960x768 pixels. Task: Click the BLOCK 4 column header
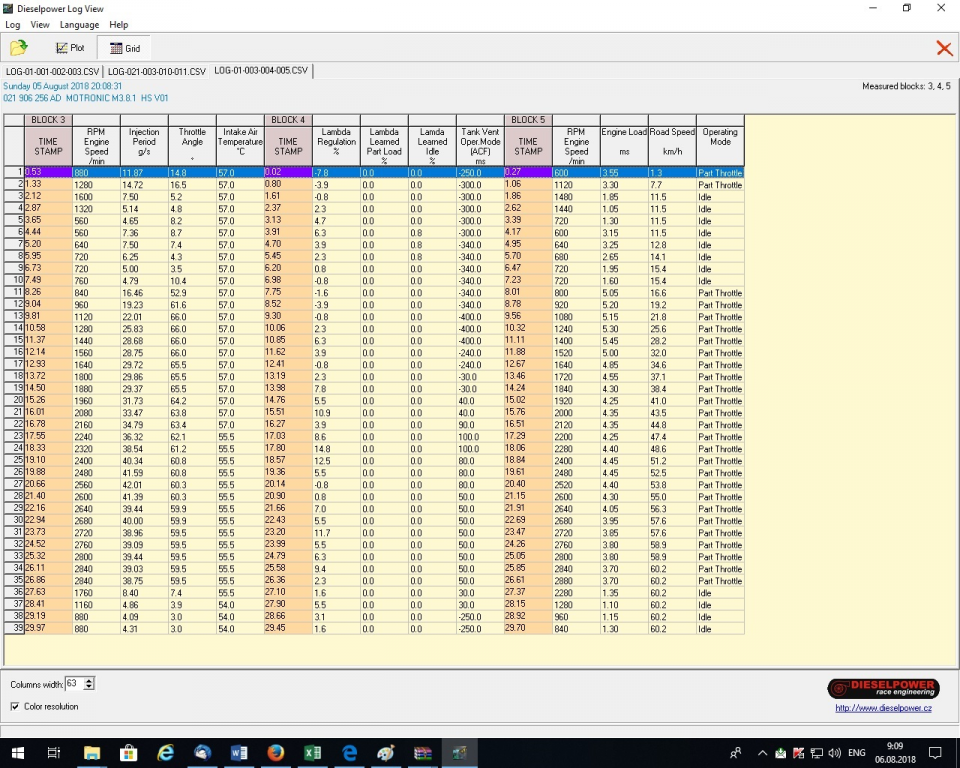288,120
